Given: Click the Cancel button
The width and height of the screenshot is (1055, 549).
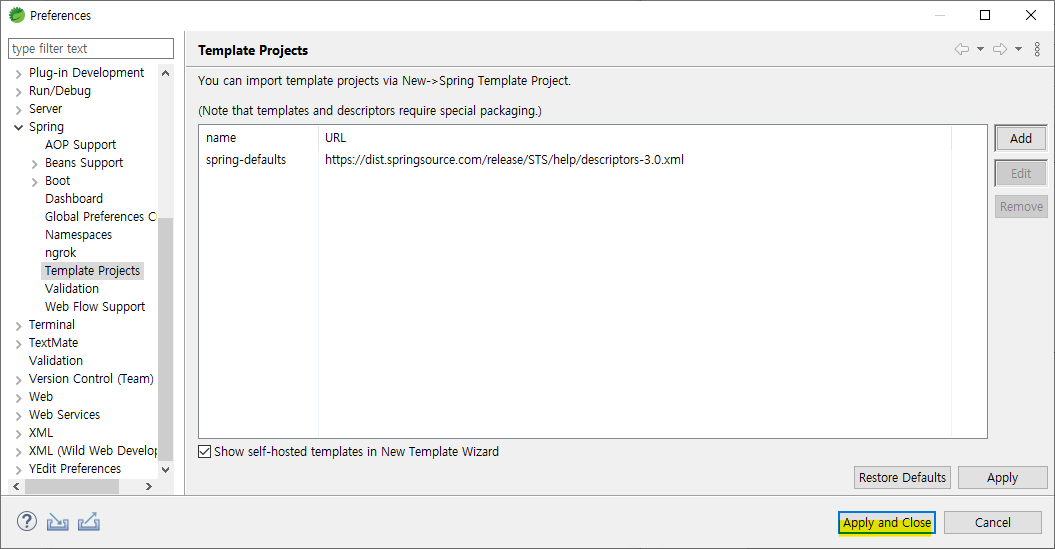Looking at the screenshot, I should [992, 523].
